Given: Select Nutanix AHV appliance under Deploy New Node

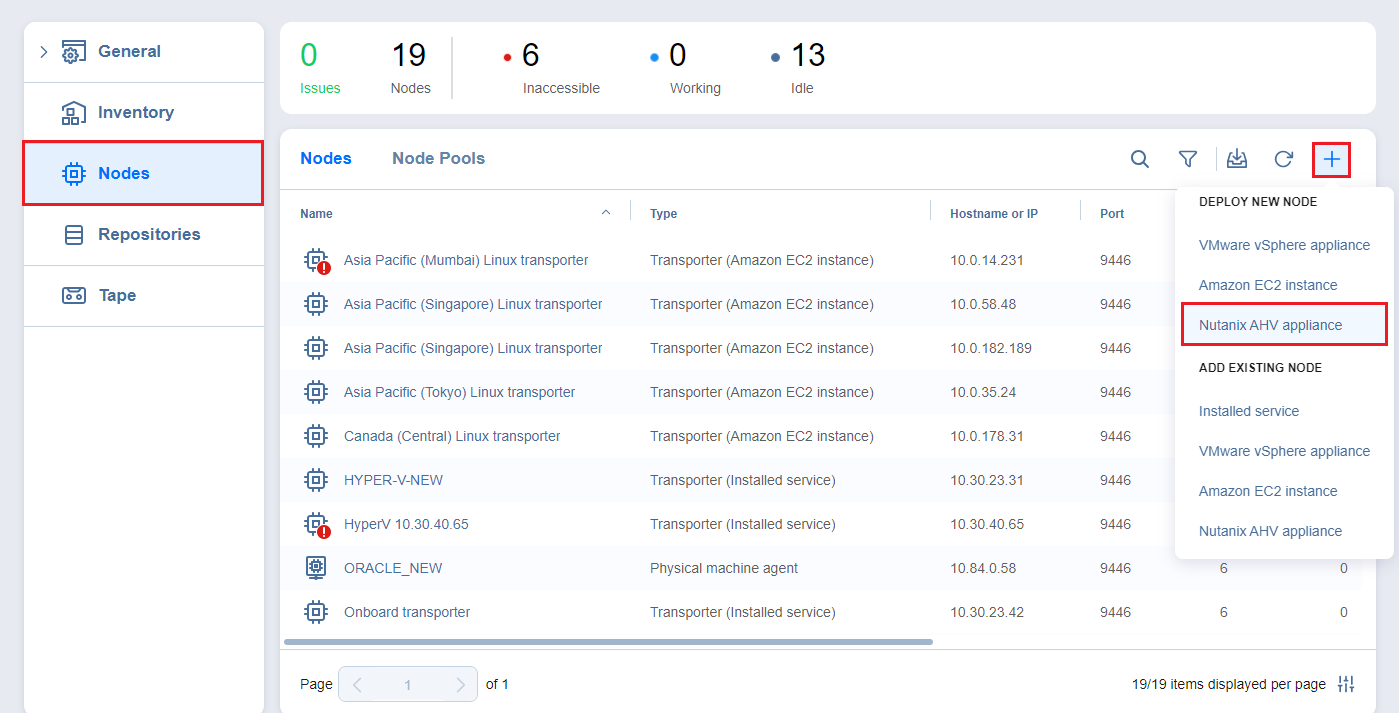Looking at the screenshot, I should pyautogui.click(x=1270, y=325).
